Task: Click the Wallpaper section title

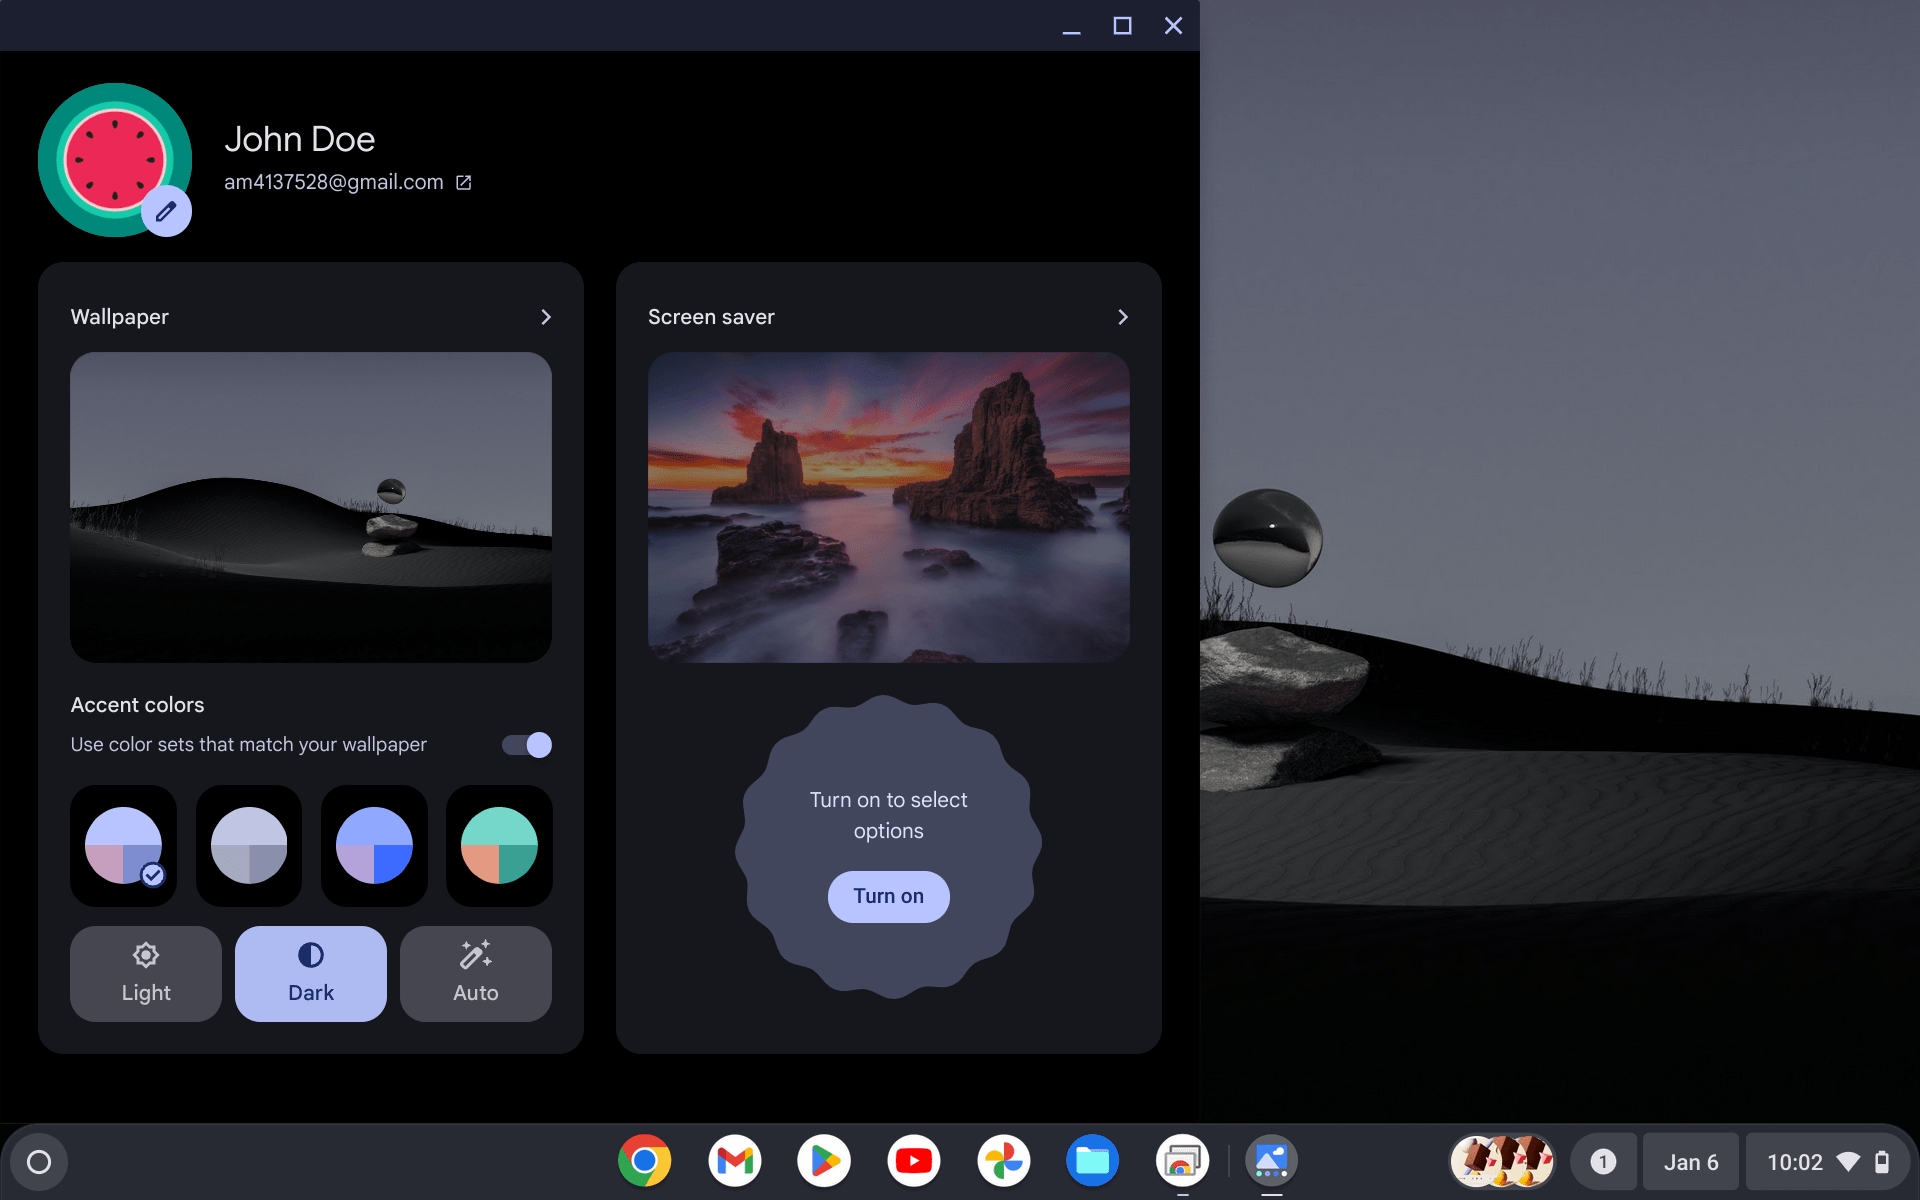Action: pos(120,317)
